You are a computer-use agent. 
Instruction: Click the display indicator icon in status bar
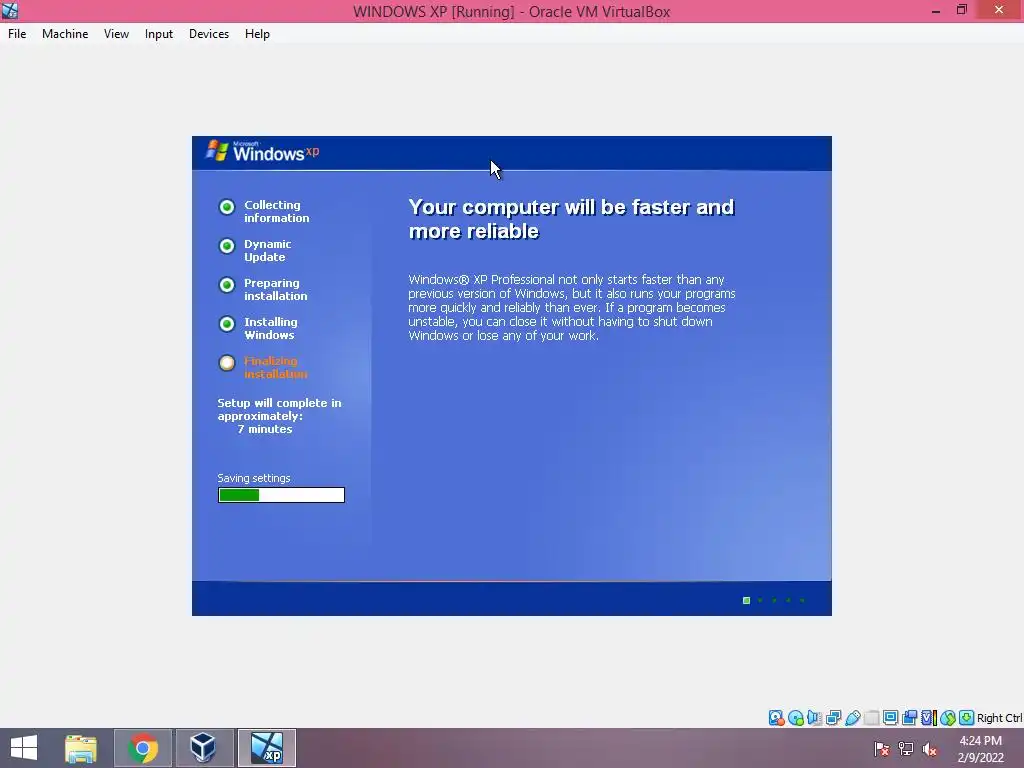pyautogui.click(x=890, y=718)
